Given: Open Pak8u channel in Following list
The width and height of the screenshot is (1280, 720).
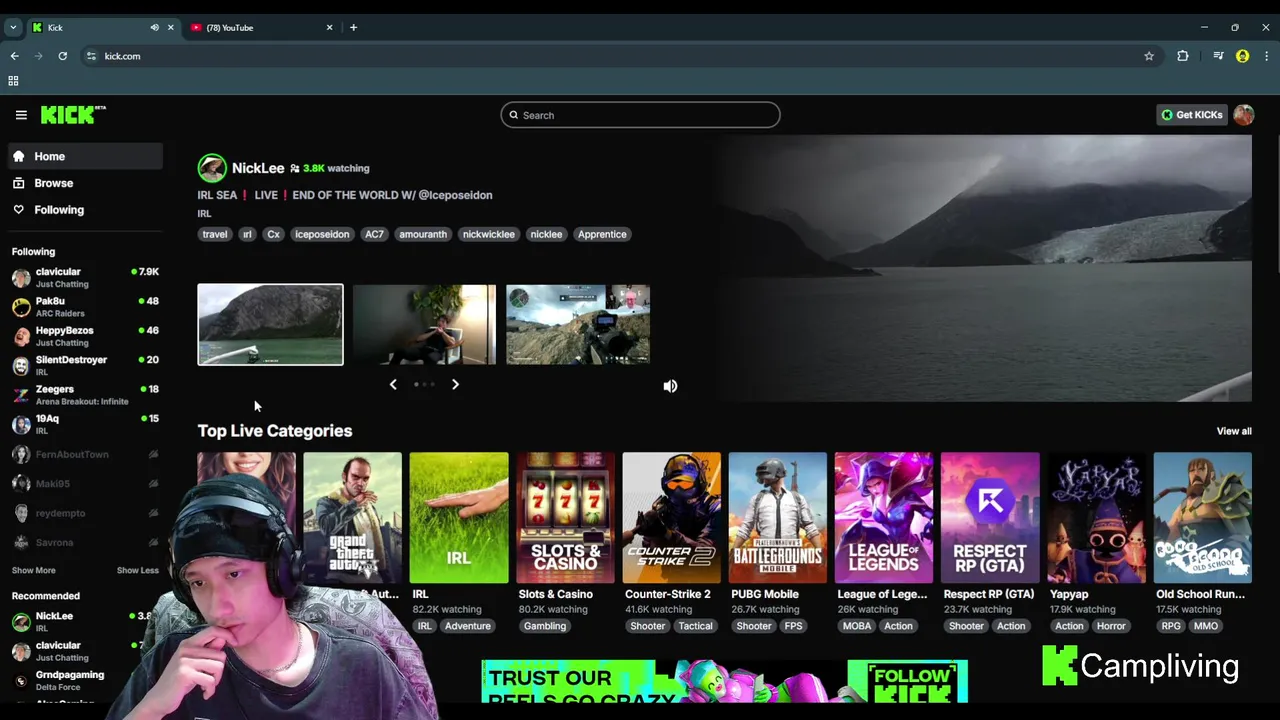Looking at the screenshot, I should 86,307.
